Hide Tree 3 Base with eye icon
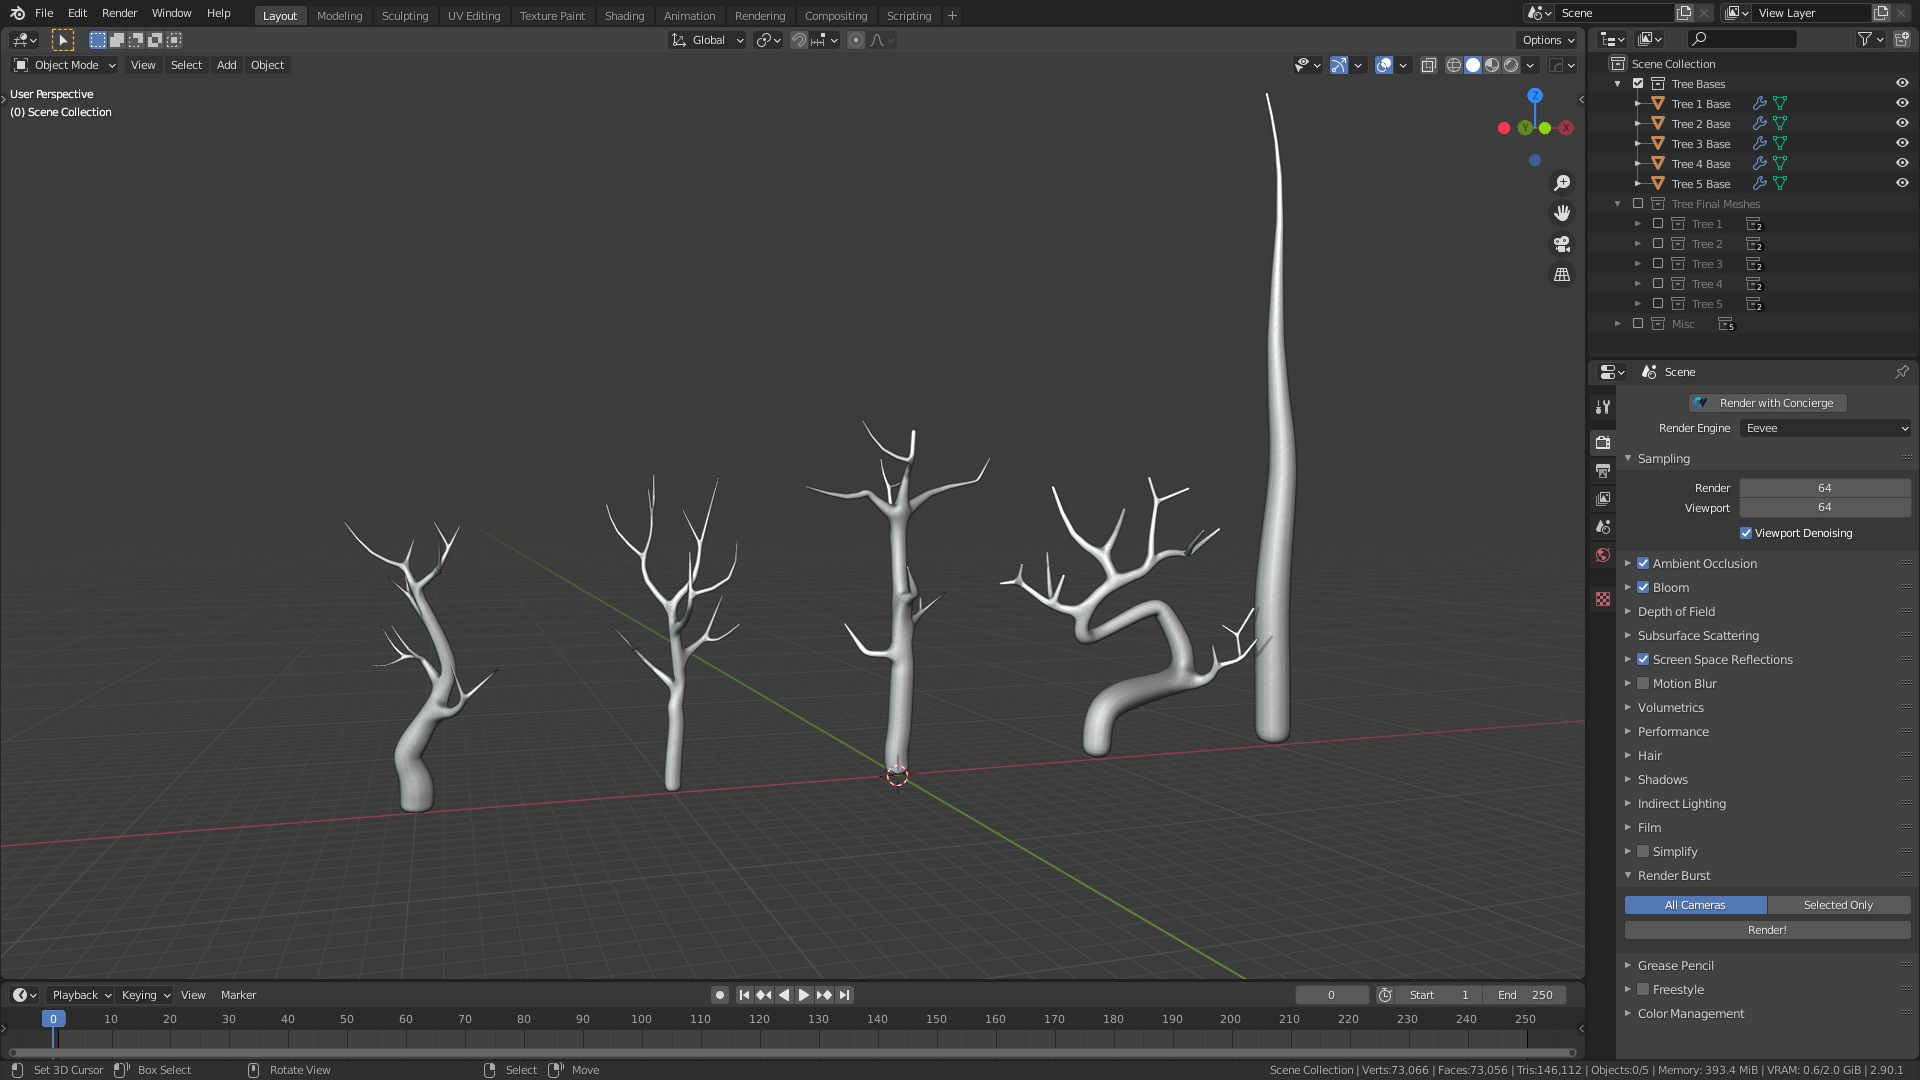Screen dimensions: 1920x1080 coord(1902,143)
